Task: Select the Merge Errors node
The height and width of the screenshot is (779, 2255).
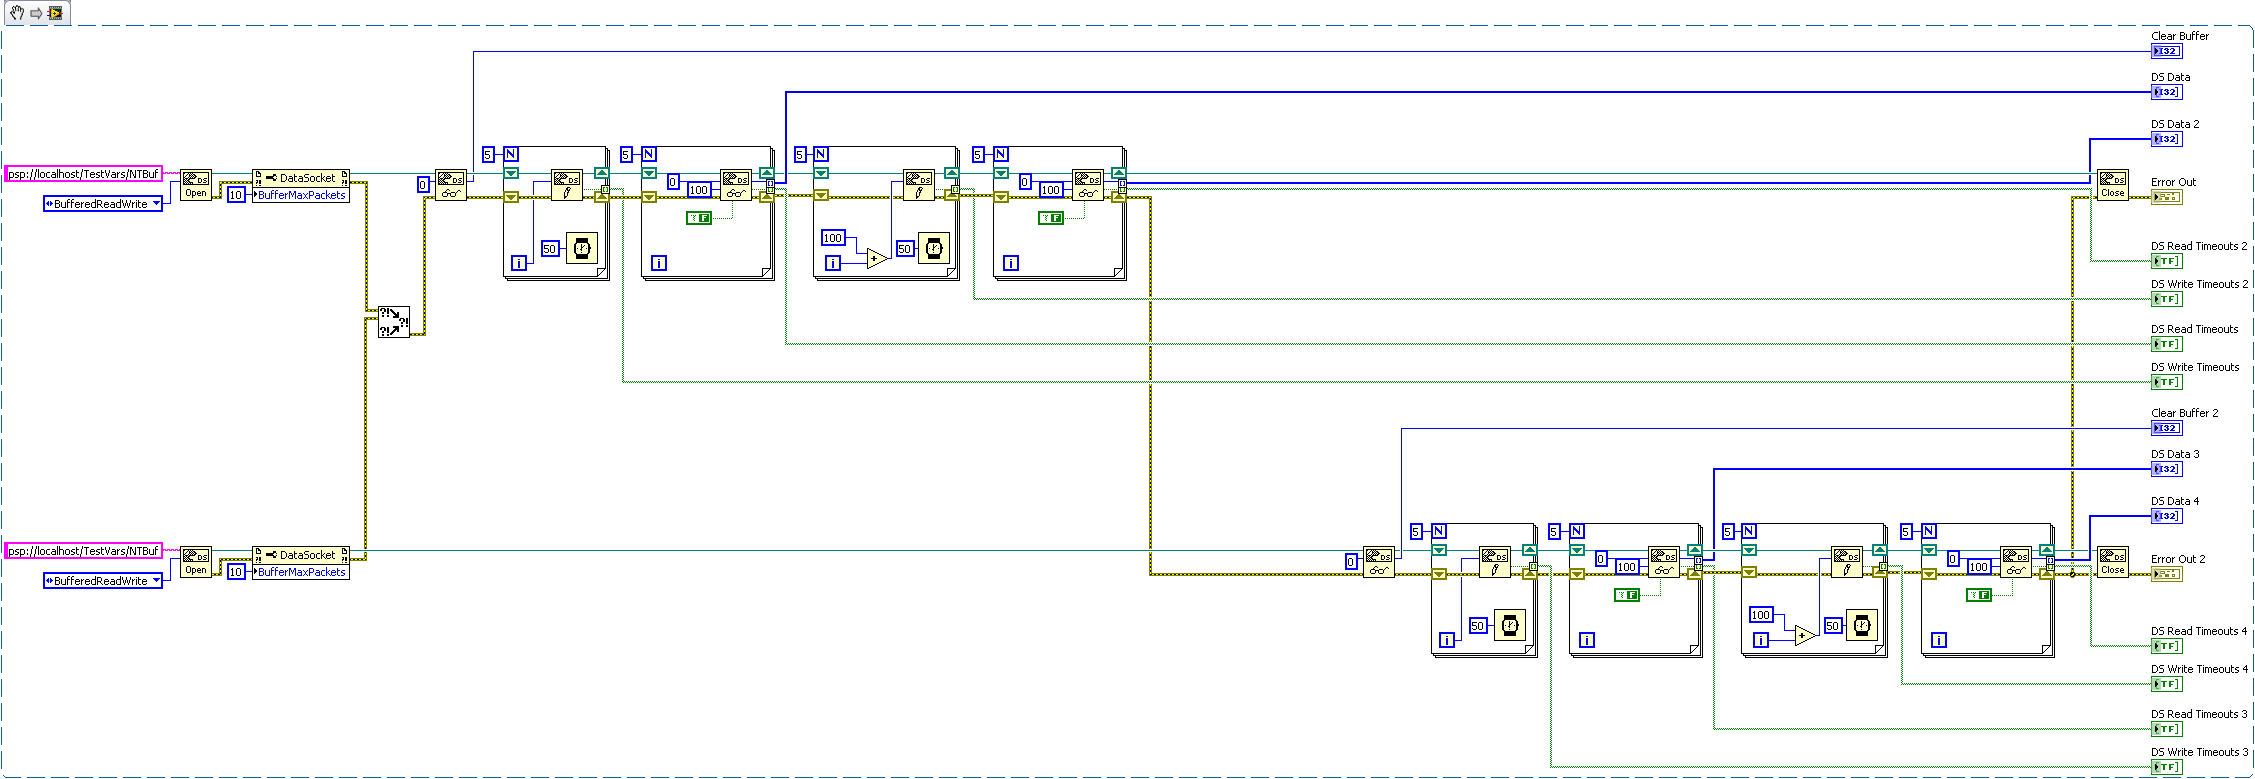Action: click(394, 322)
